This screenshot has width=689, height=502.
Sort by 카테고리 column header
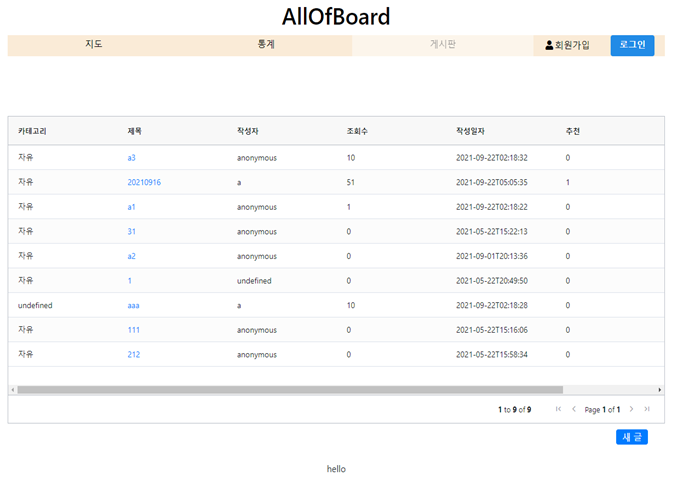[x=32, y=131]
